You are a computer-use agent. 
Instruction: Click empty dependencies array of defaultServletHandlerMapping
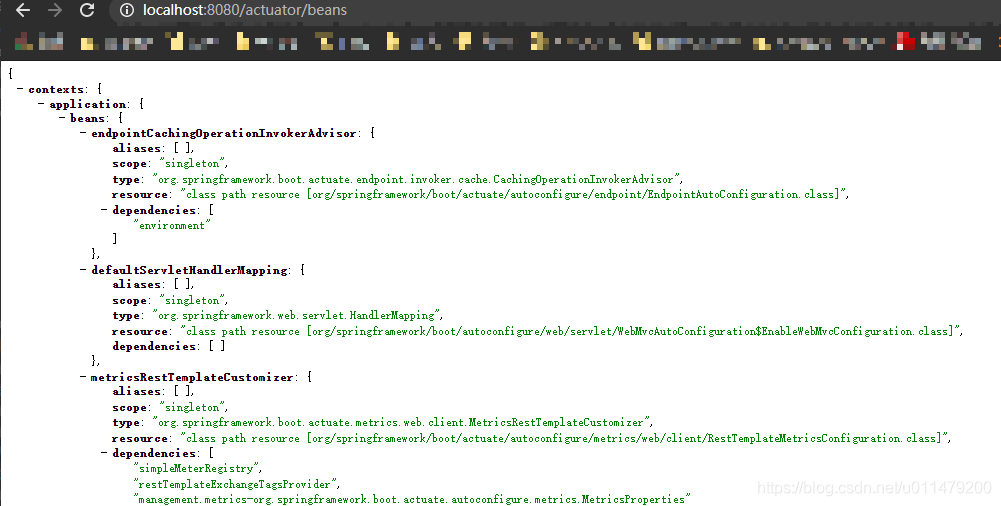click(x=216, y=346)
